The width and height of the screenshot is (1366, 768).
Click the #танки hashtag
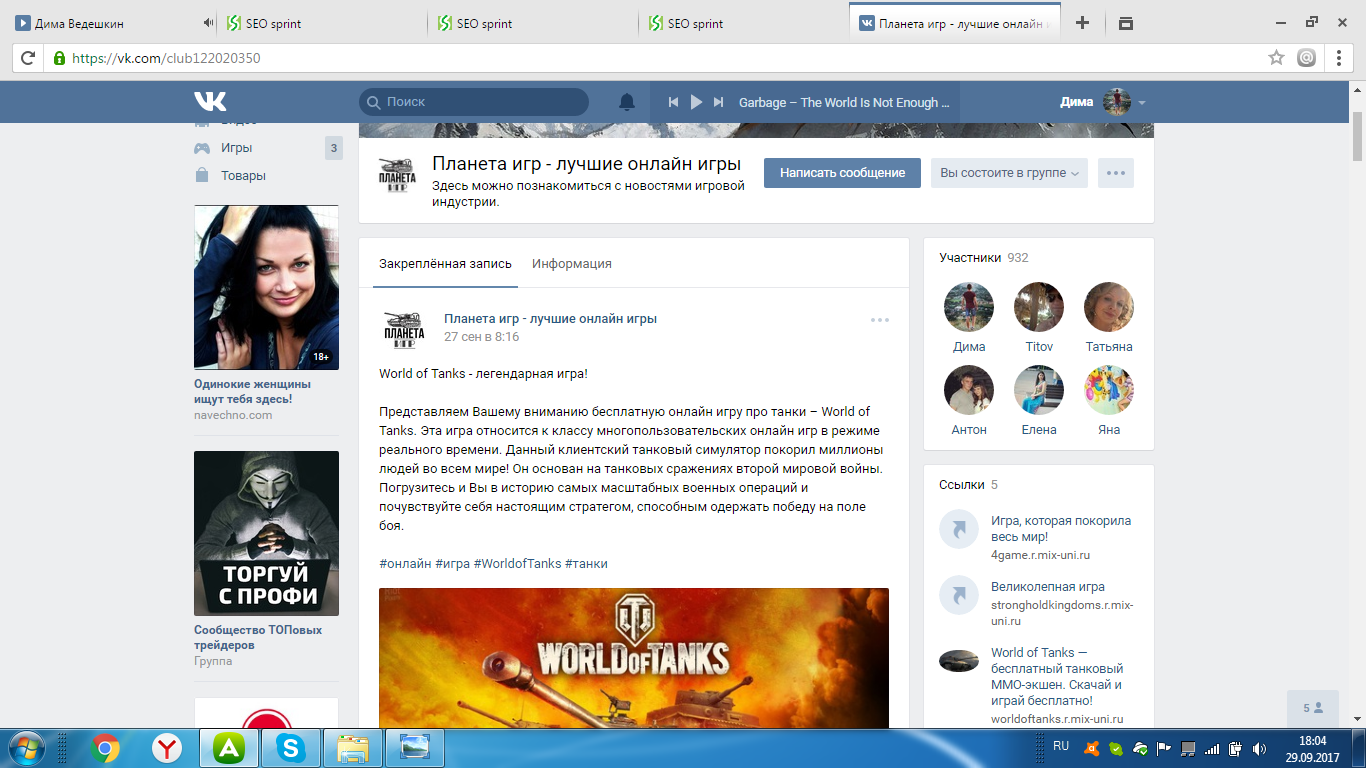pos(586,564)
